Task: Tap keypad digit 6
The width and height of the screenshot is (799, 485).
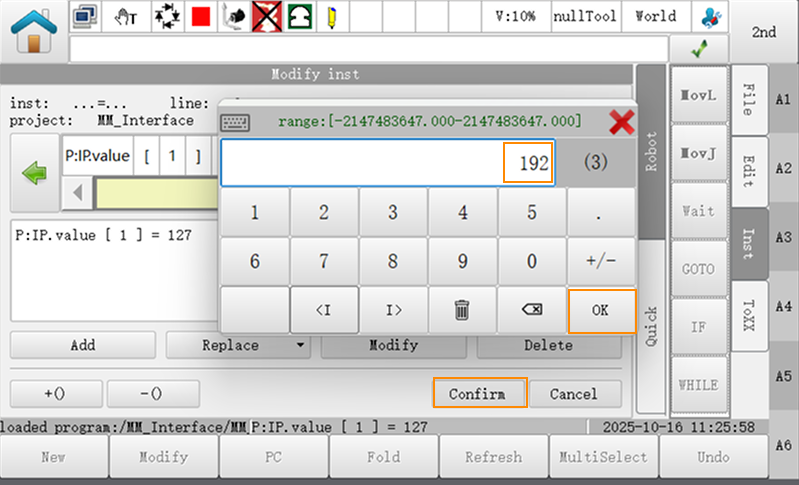Action: pyautogui.click(x=254, y=261)
